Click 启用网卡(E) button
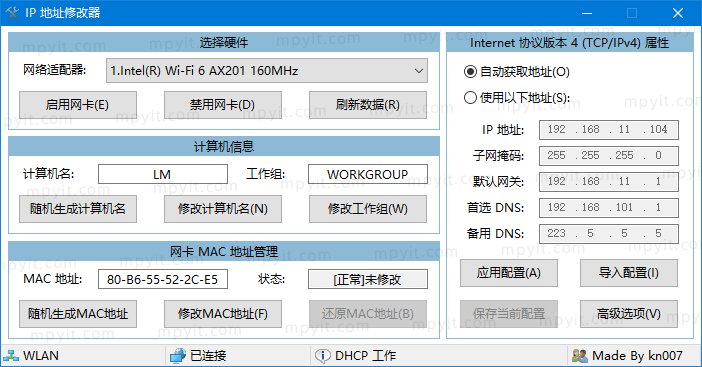This screenshot has height=367, width=702. click(x=78, y=105)
